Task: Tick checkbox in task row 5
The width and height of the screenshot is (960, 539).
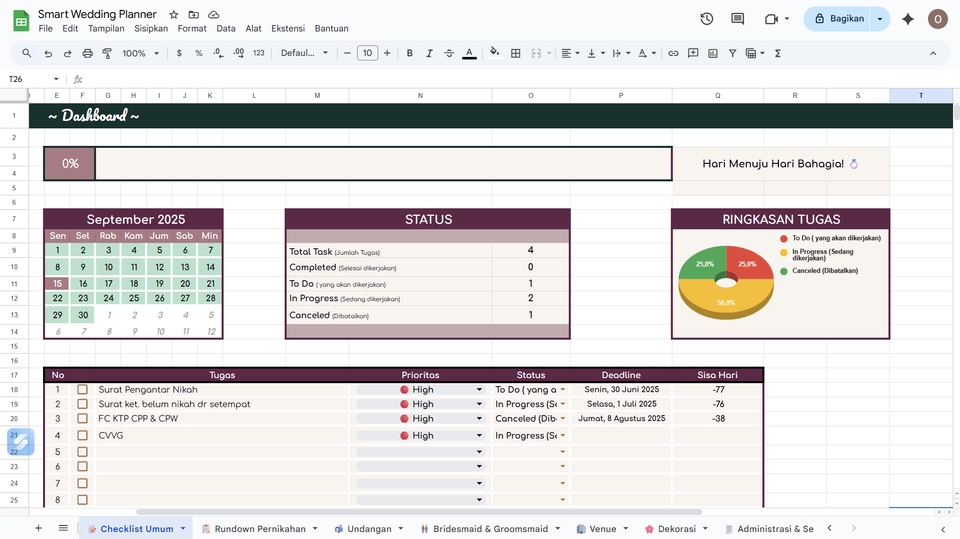Action: 83,452
